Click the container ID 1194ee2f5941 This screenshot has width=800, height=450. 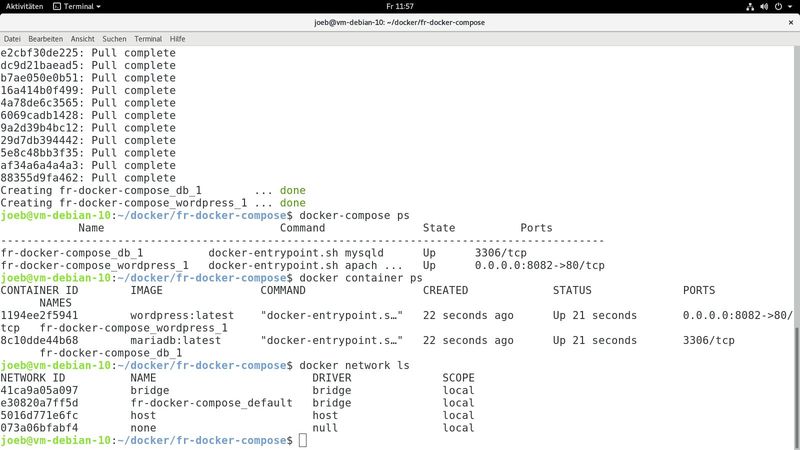39,315
